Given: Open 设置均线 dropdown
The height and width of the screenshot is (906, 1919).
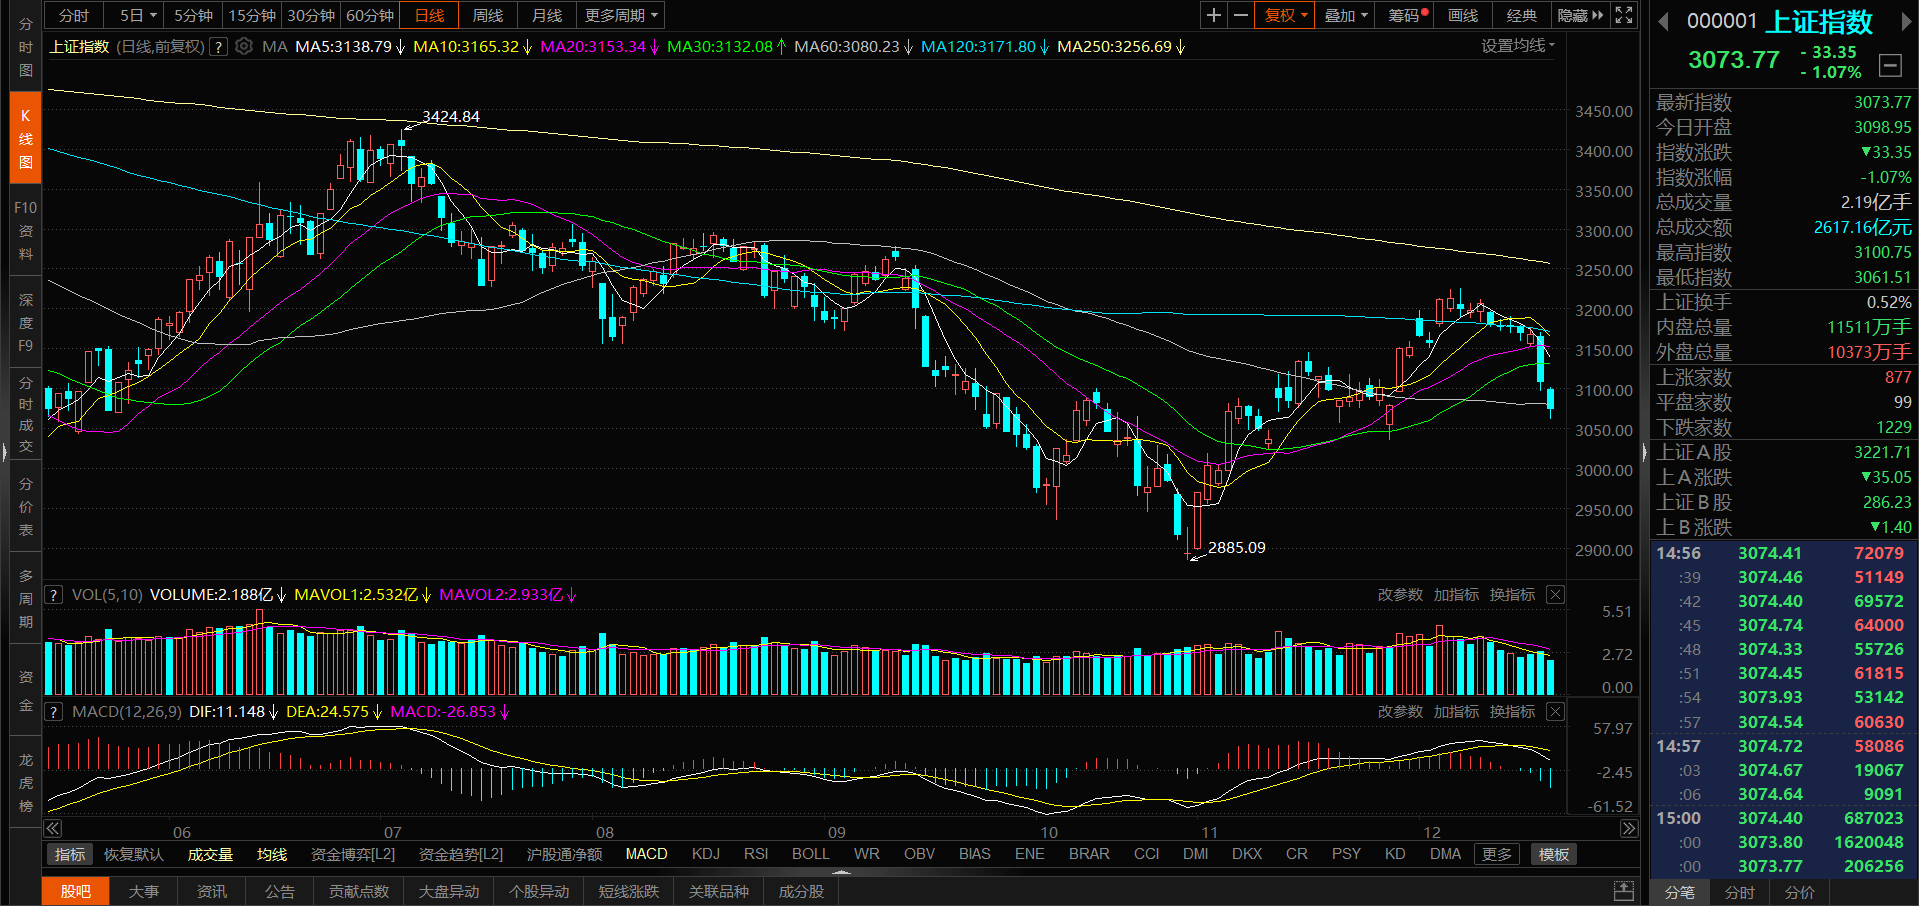Looking at the screenshot, I should click(1518, 46).
